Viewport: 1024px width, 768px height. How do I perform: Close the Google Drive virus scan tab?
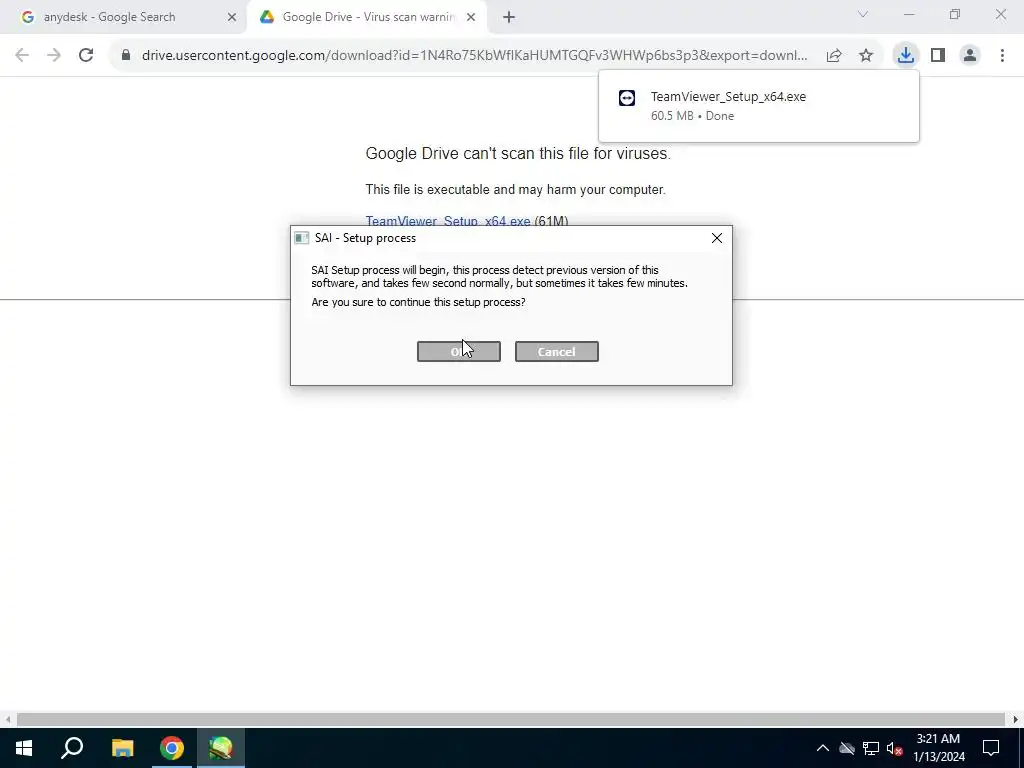(x=471, y=18)
